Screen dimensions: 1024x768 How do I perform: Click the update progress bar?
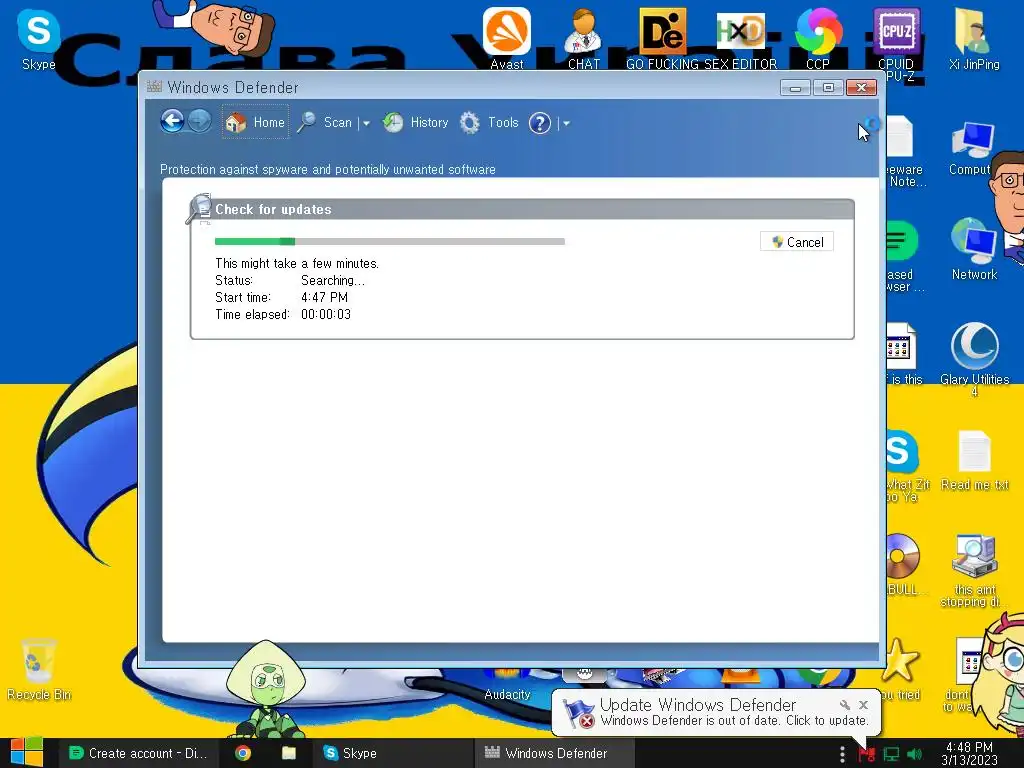(x=390, y=242)
